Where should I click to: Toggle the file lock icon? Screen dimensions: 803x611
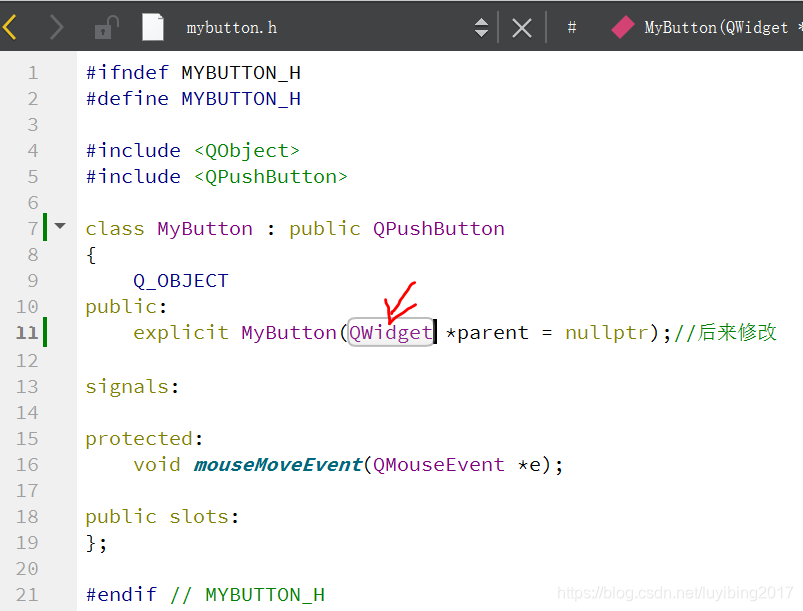click(x=107, y=27)
